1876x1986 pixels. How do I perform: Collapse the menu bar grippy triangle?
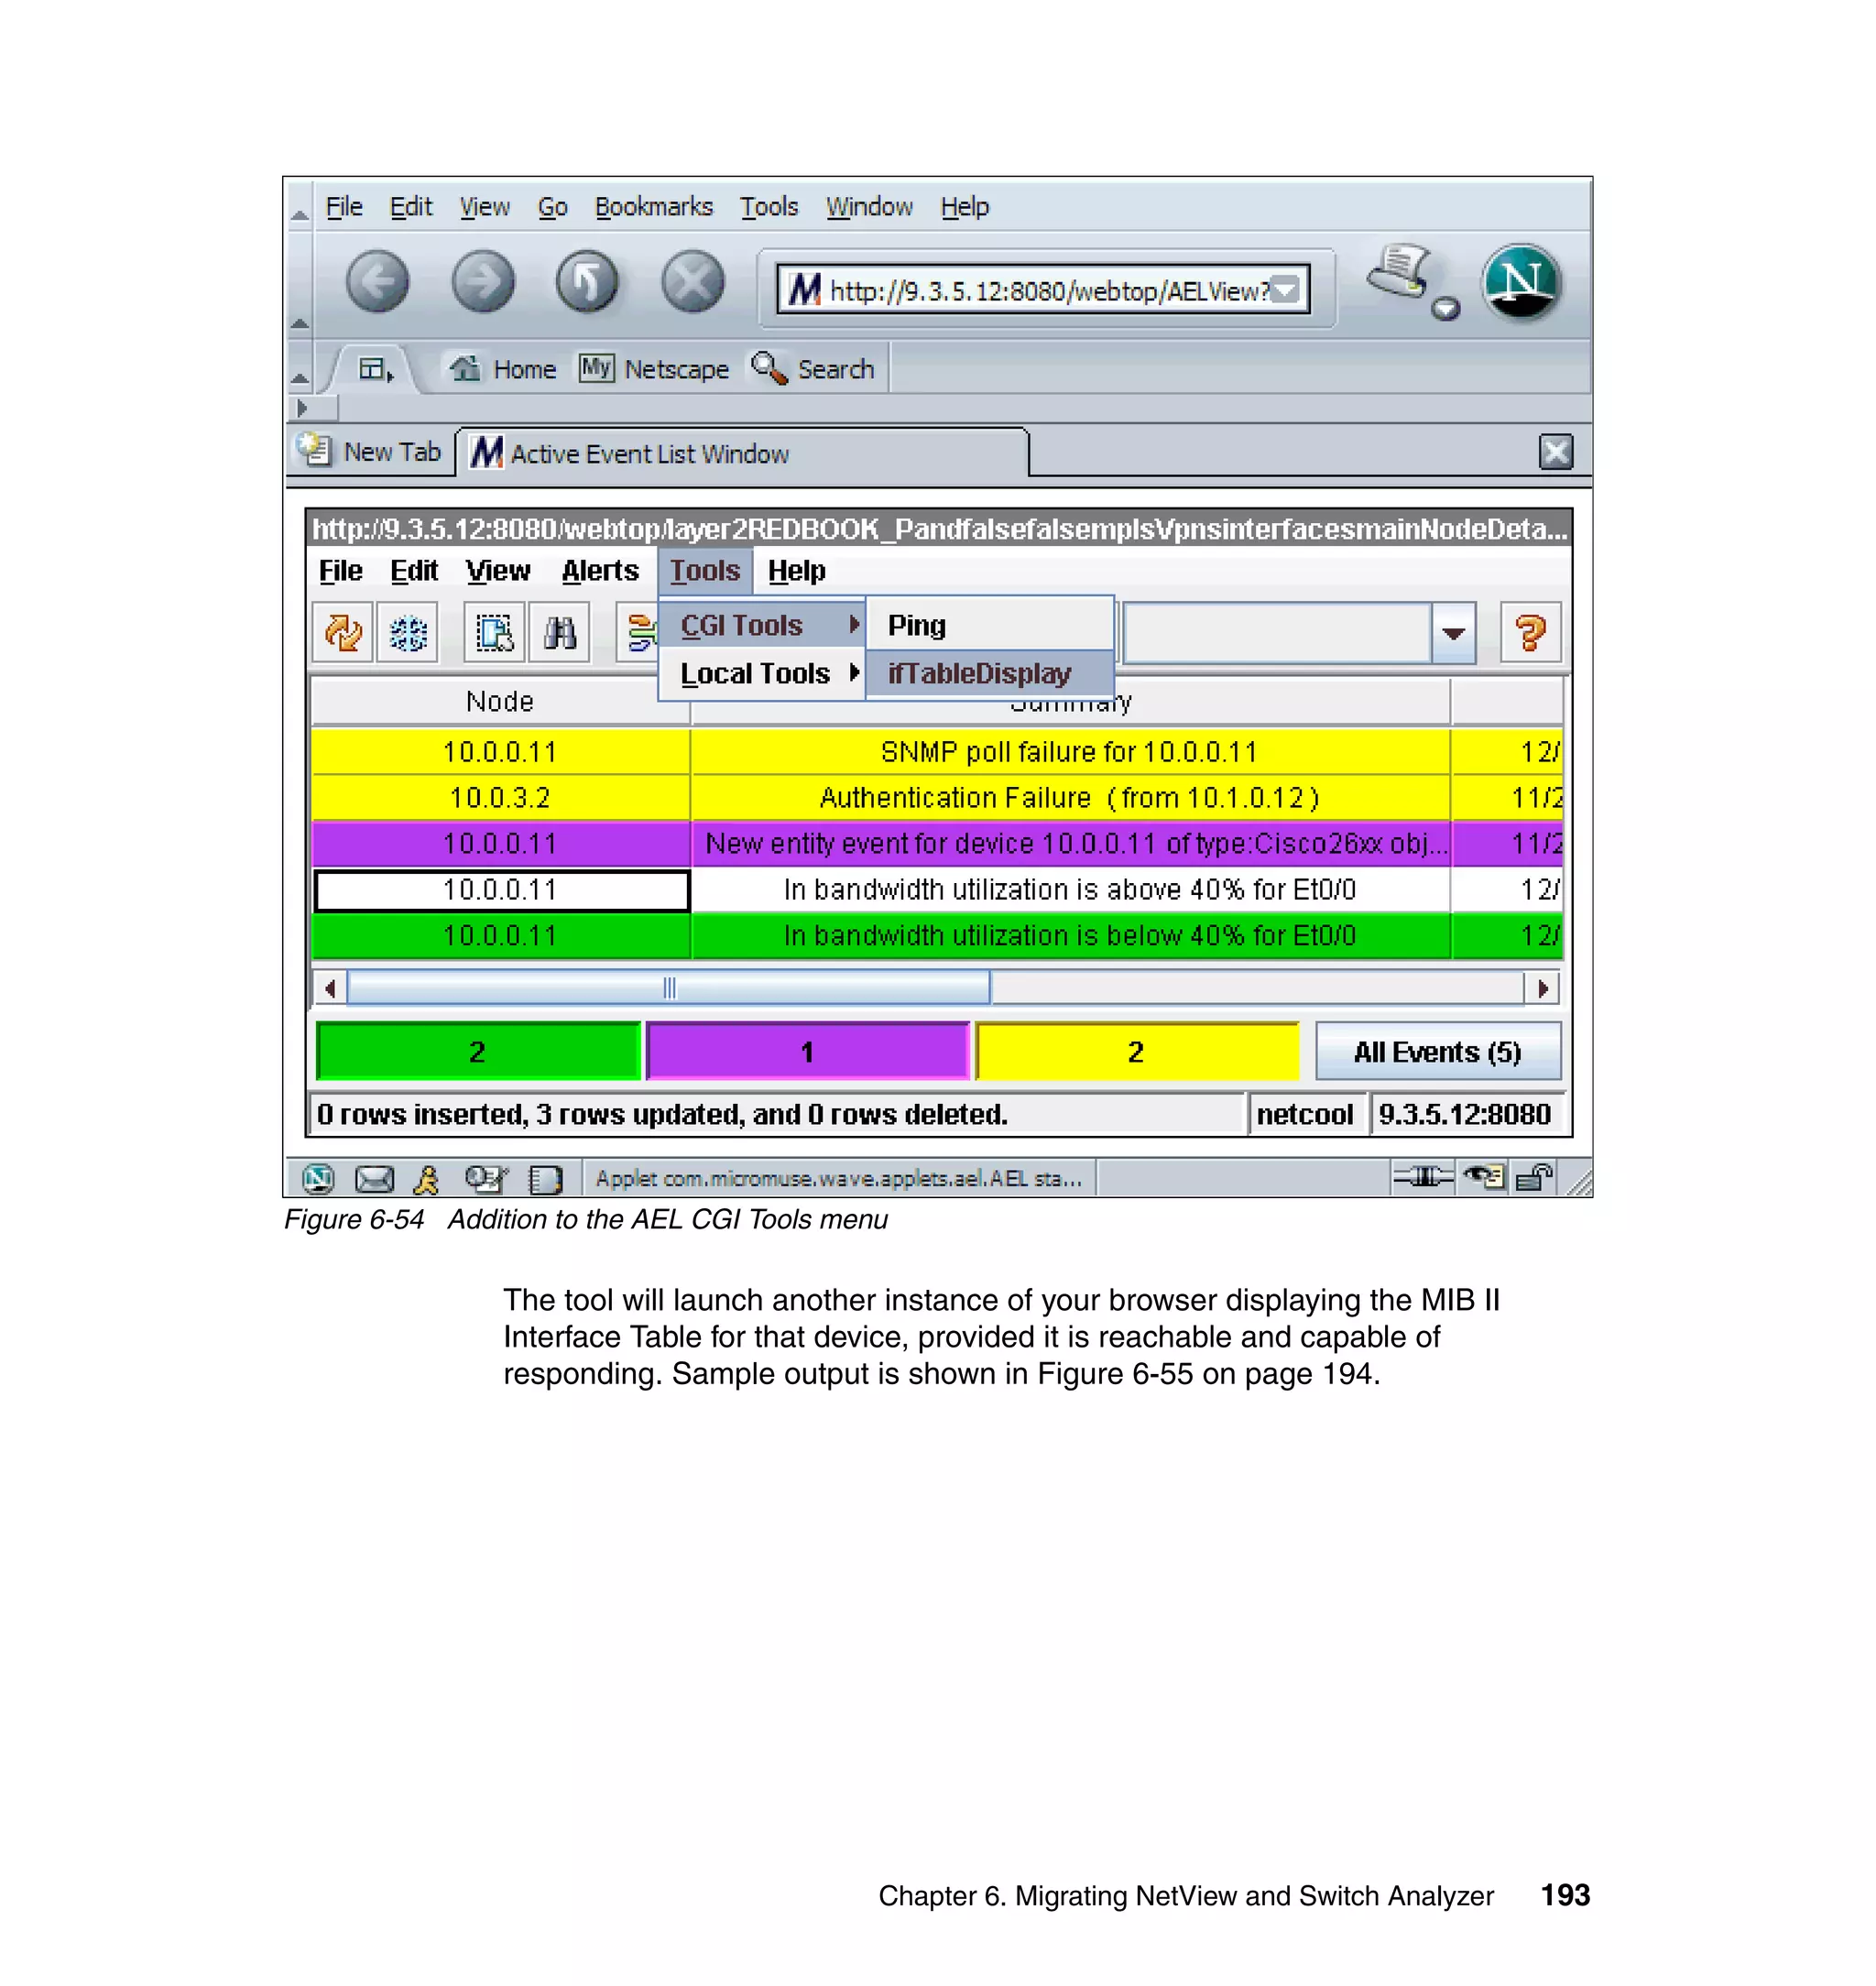coord(299,214)
